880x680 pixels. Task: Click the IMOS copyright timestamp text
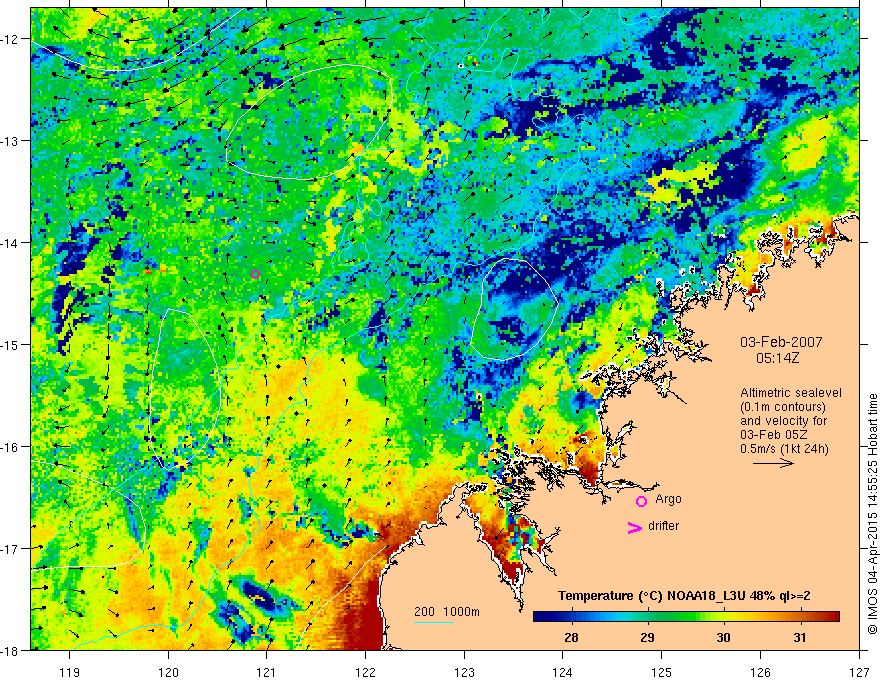872,515
